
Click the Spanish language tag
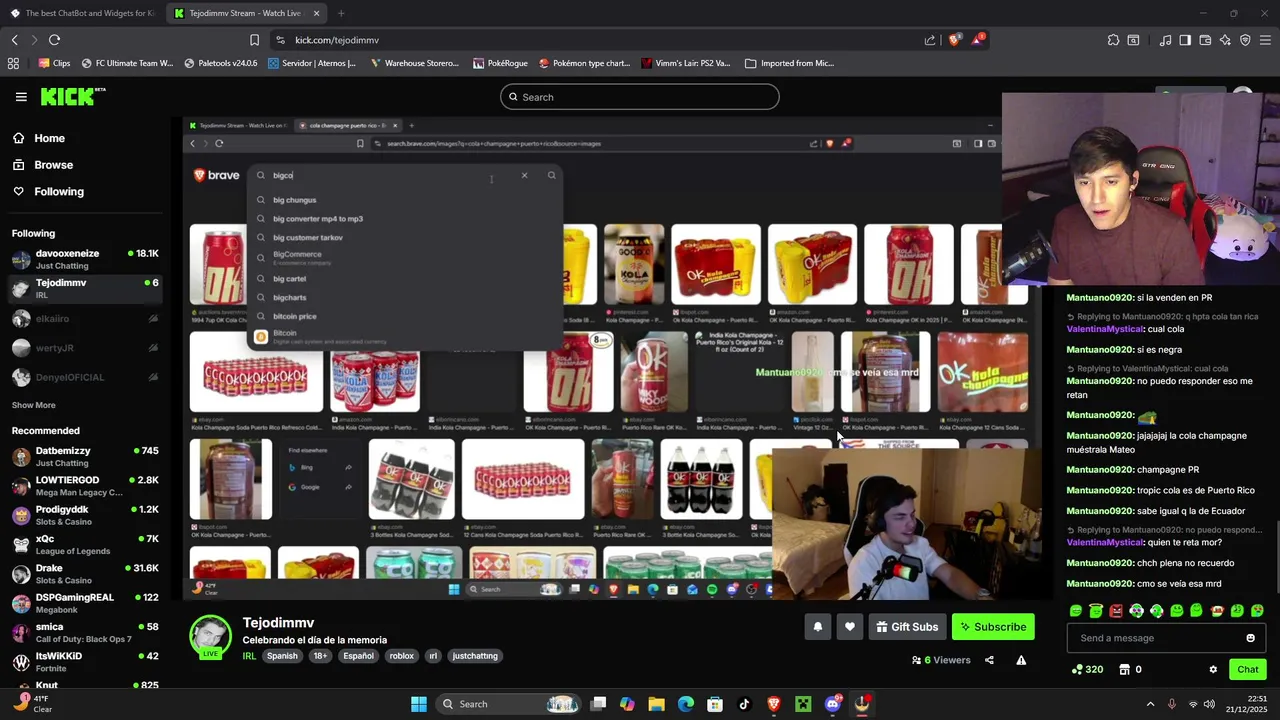pos(282,656)
